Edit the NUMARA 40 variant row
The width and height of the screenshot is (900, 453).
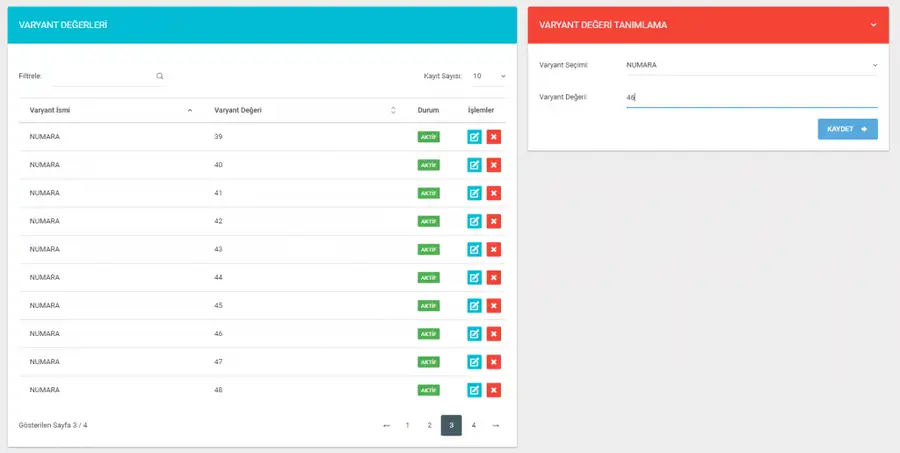474,165
